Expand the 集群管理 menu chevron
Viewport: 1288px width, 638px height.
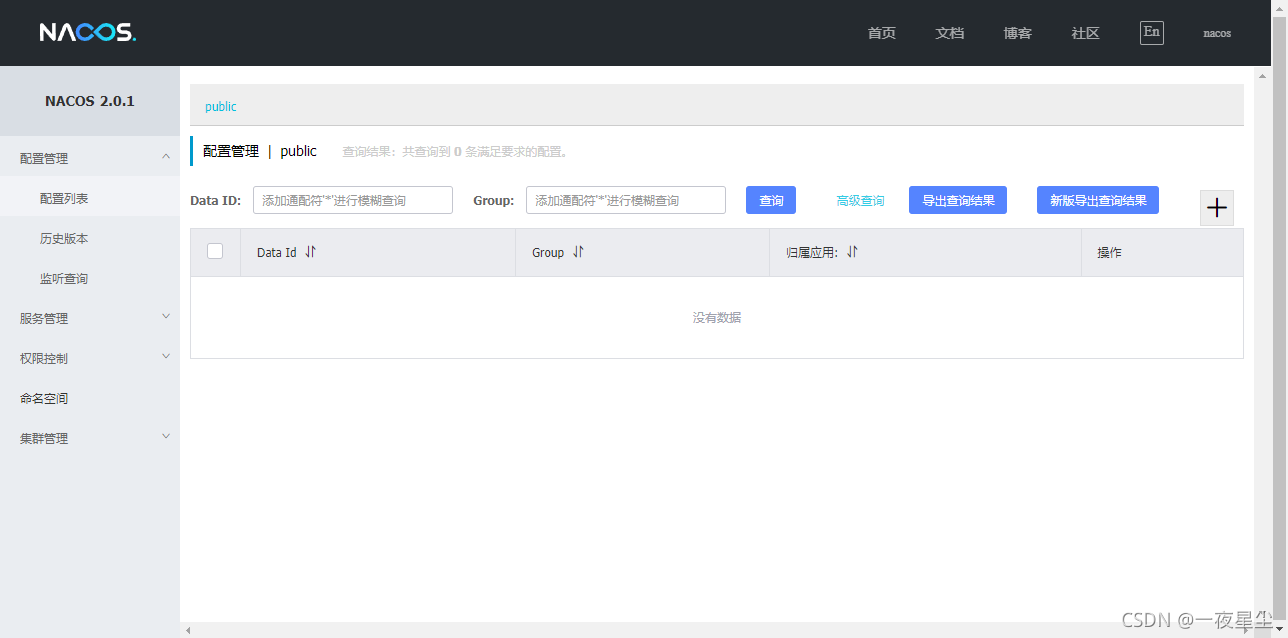[x=166, y=436]
